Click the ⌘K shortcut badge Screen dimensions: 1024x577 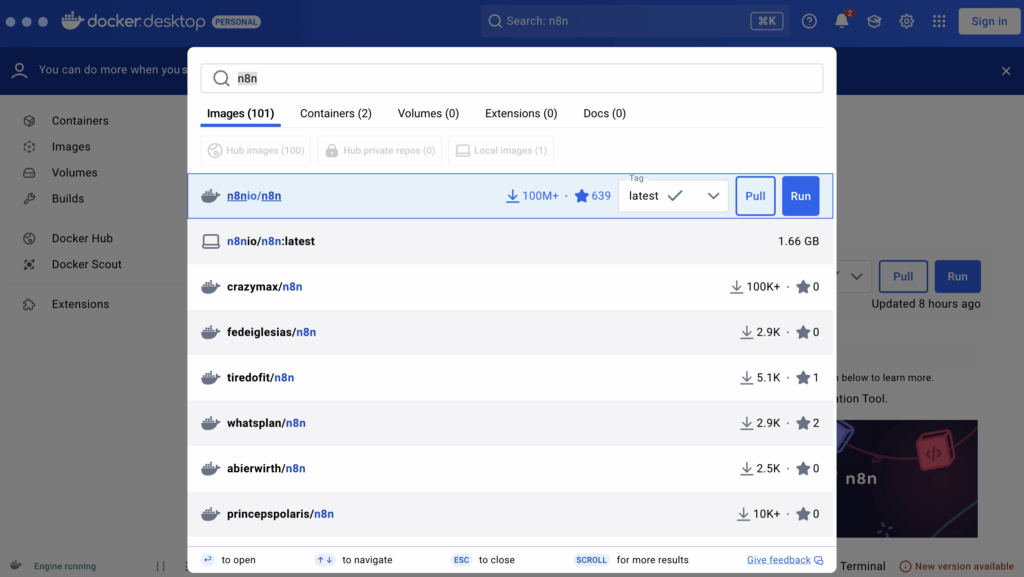767,22
